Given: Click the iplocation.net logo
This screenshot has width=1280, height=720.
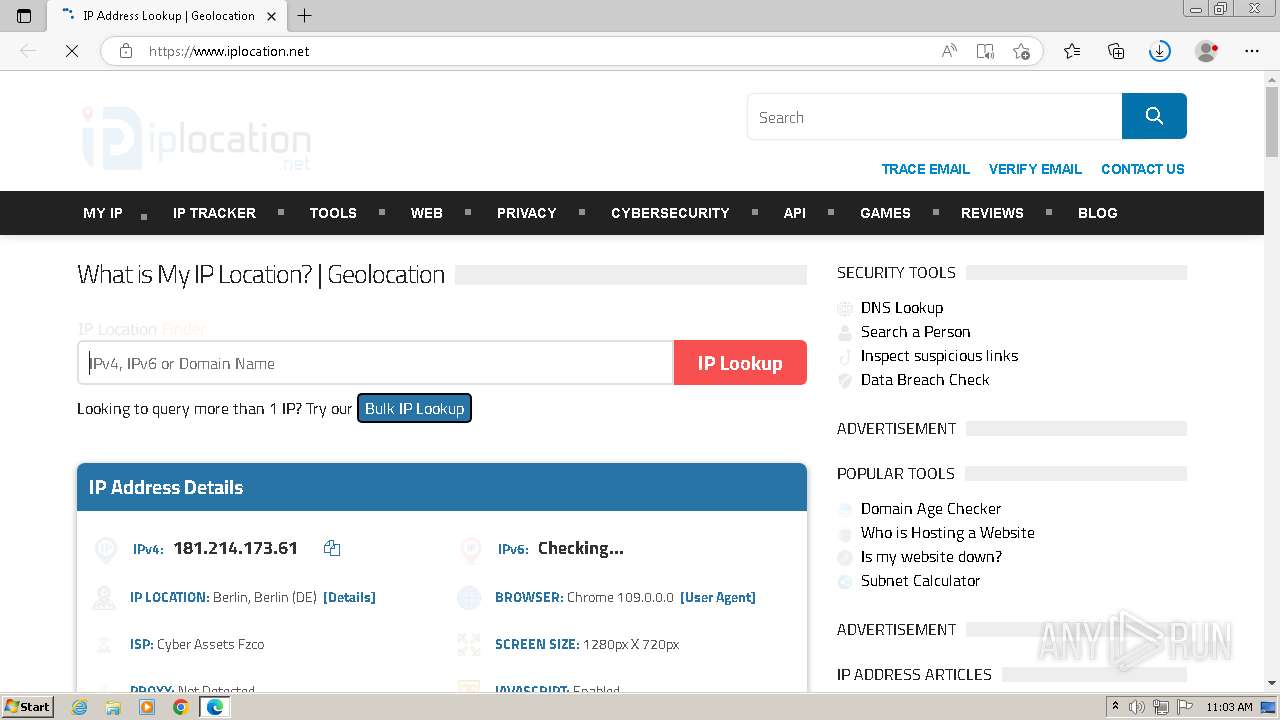Looking at the screenshot, I should [x=196, y=138].
